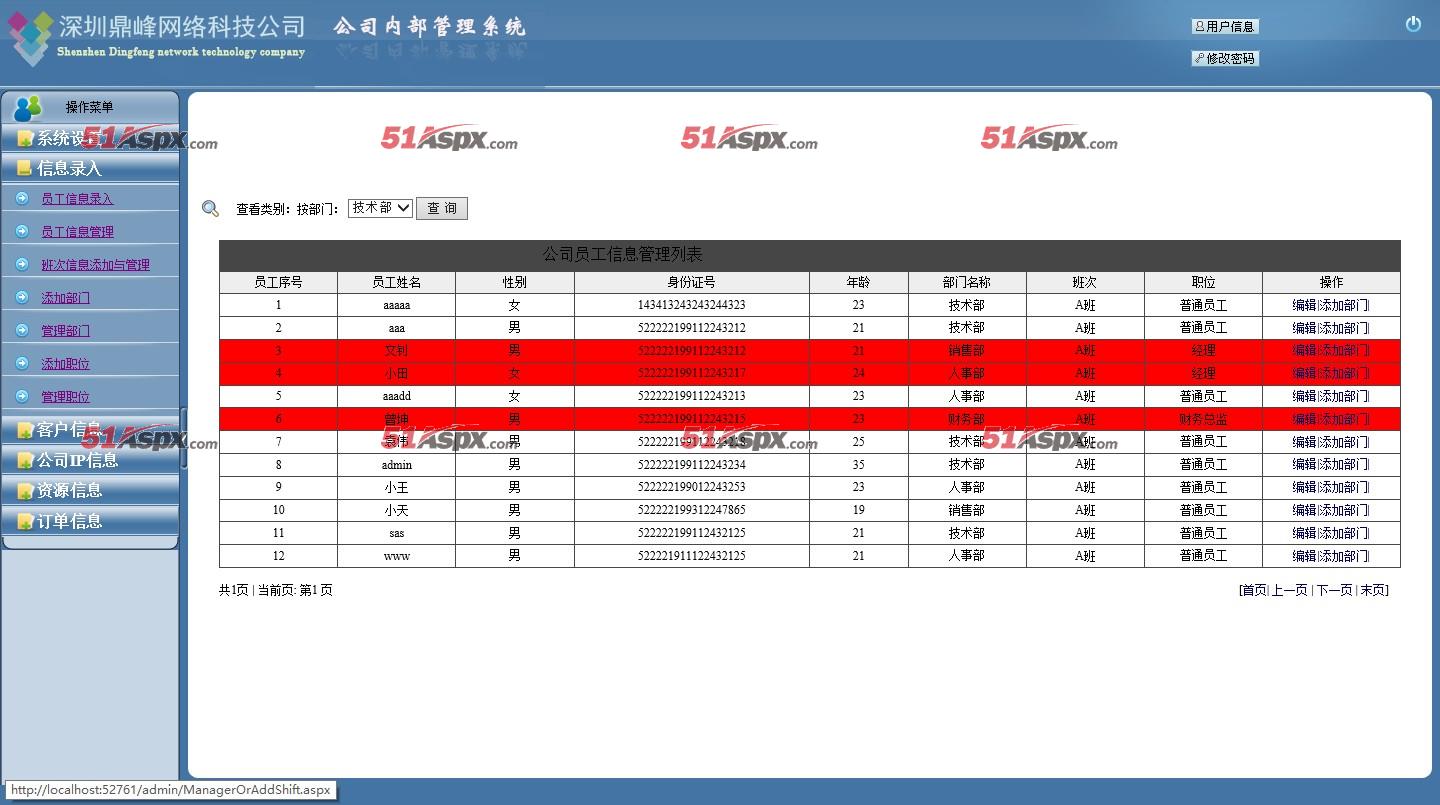Collapse the 信息录入 menu section

pyautogui.click(x=90, y=168)
